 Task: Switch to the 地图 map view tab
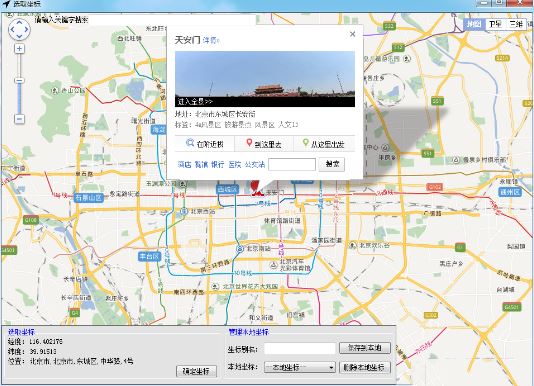pos(474,24)
